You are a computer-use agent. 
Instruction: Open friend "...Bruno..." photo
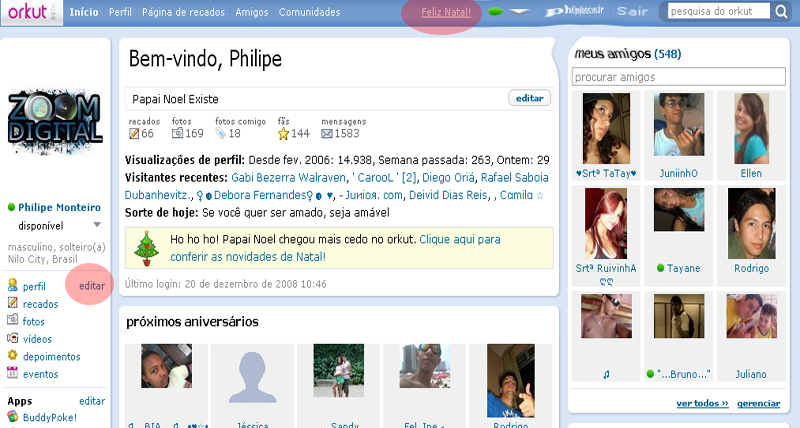coord(679,316)
